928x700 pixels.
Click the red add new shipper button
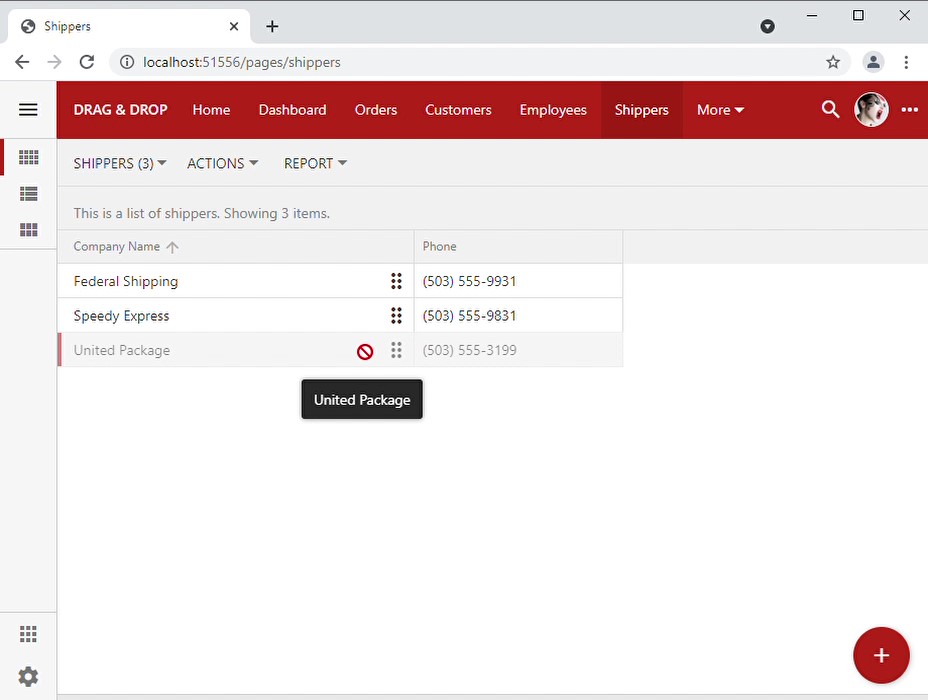tap(880, 655)
